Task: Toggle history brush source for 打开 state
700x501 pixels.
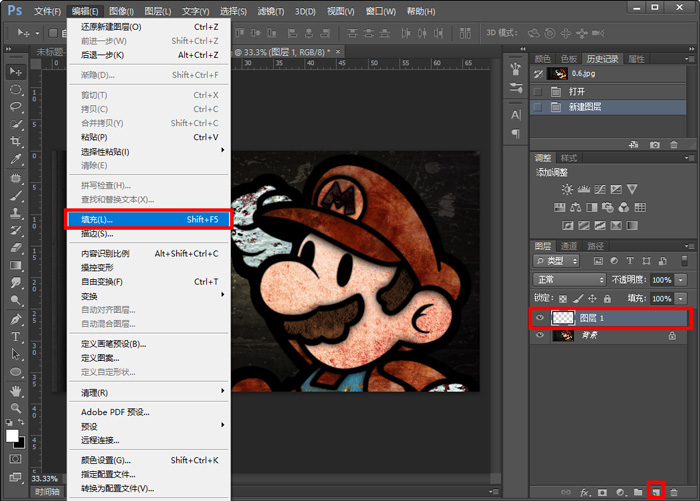Action: [538, 92]
